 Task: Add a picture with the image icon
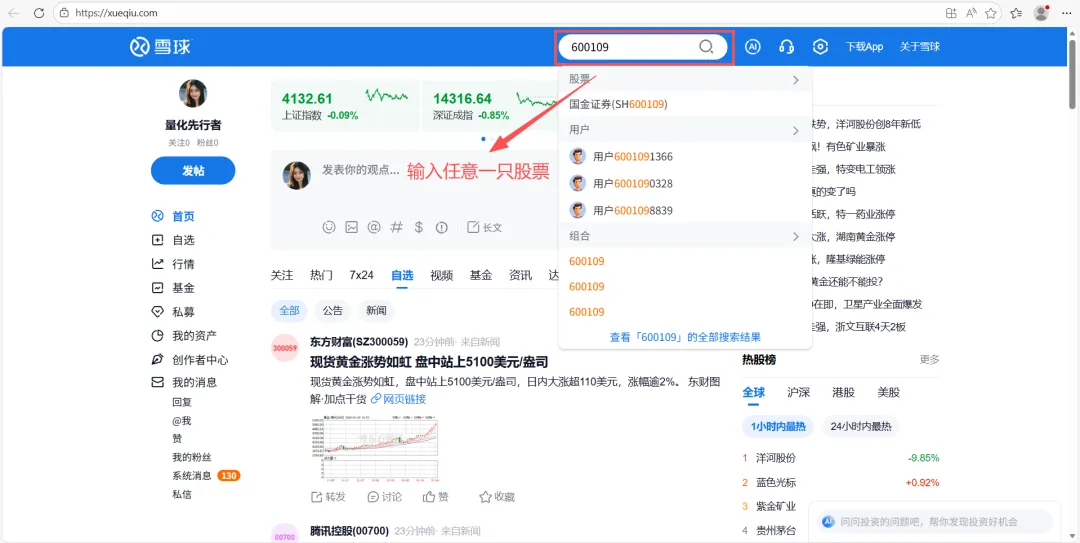coord(351,227)
